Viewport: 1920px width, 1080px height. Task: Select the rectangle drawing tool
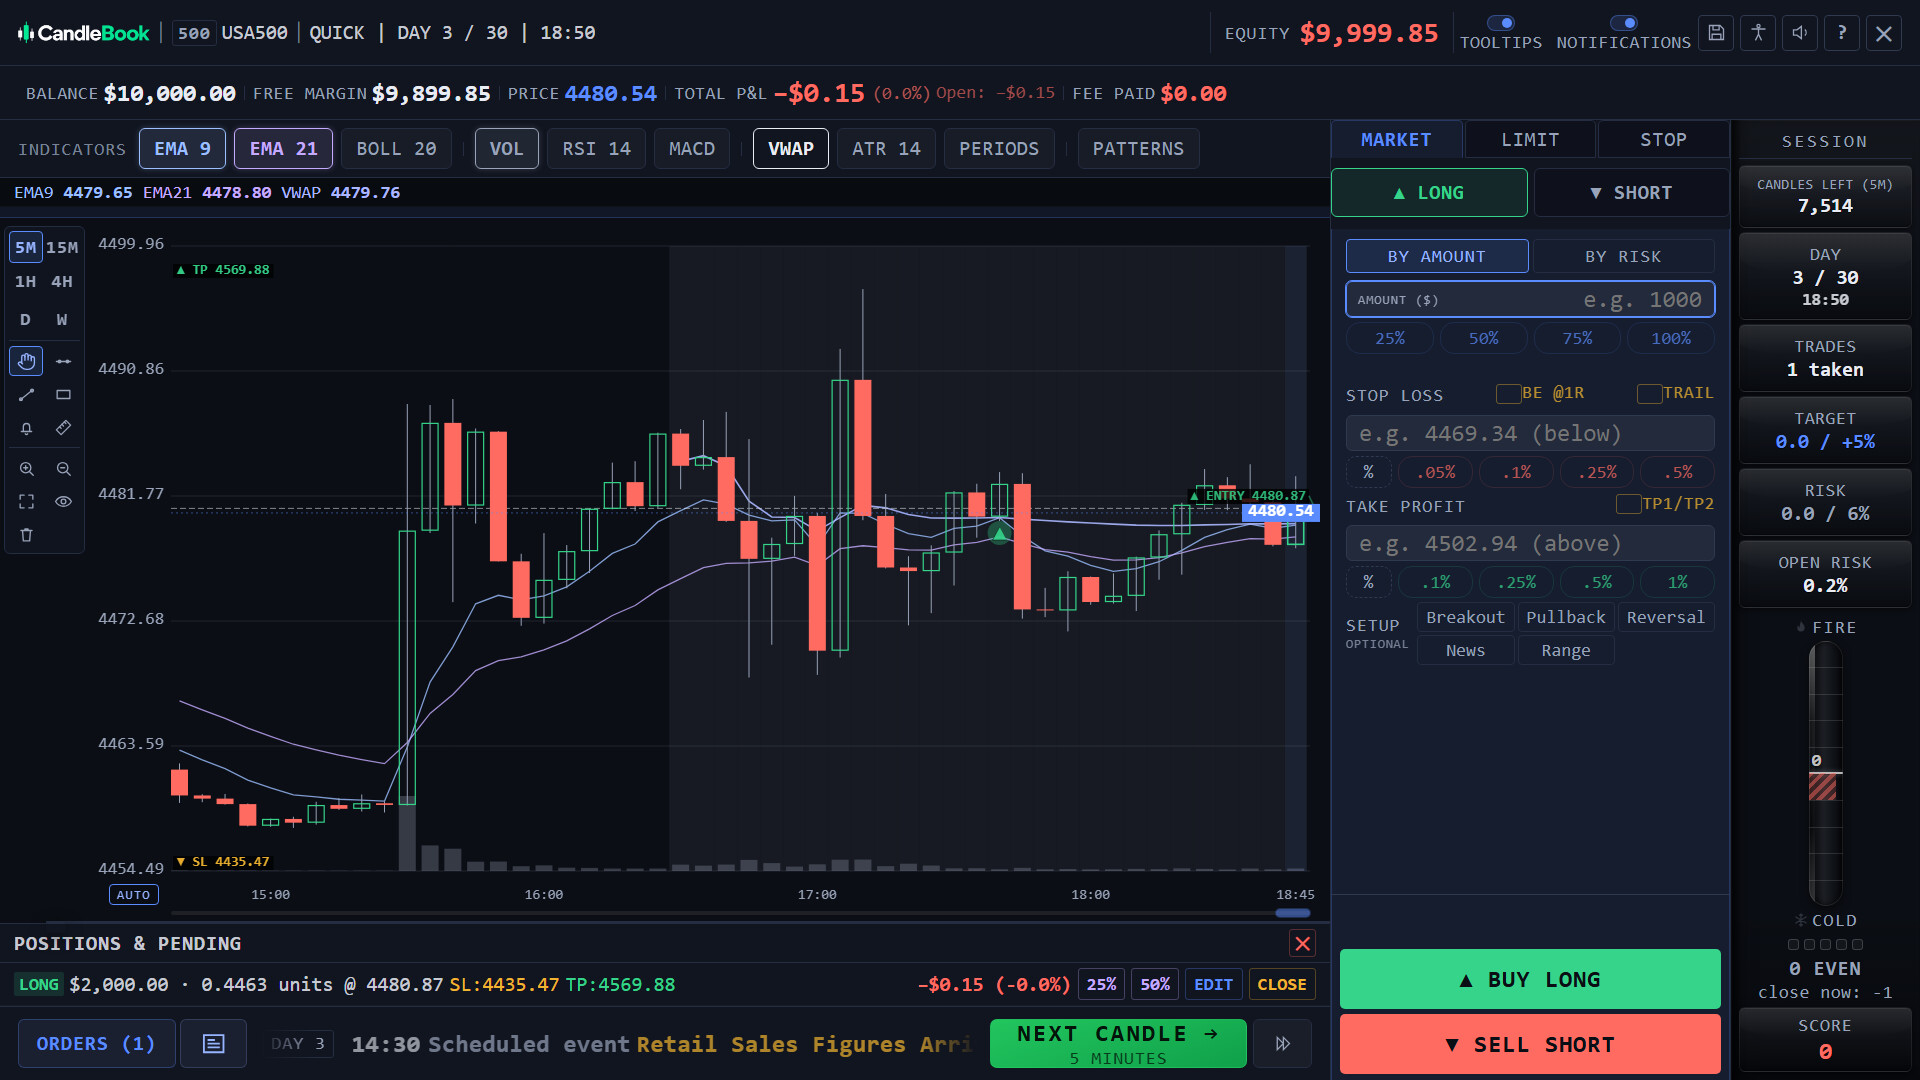(63, 395)
